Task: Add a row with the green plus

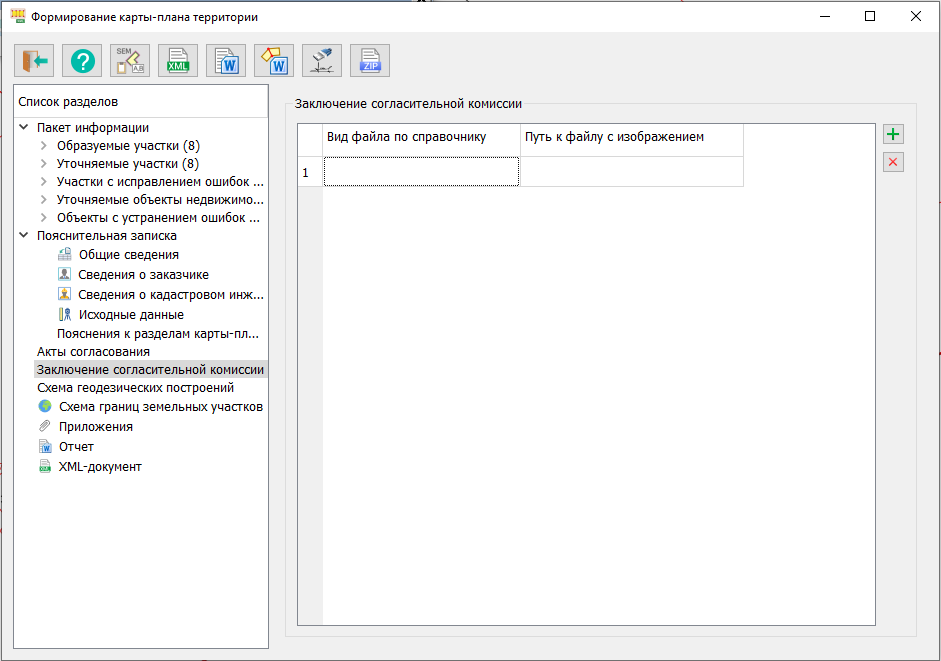Action: 893,135
